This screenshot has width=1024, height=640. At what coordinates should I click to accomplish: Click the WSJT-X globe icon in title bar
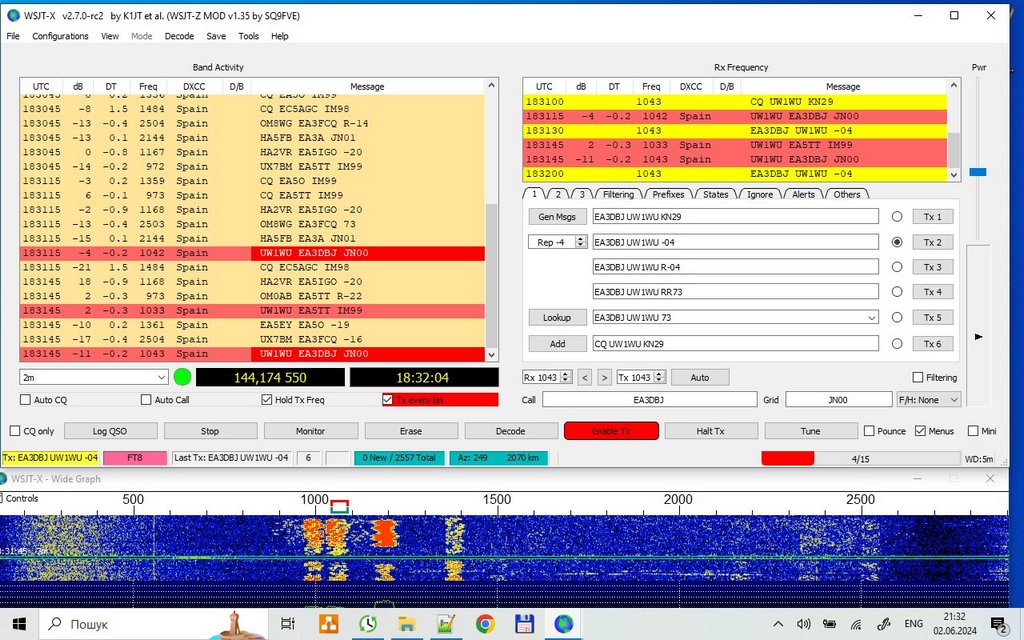coord(13,15)
